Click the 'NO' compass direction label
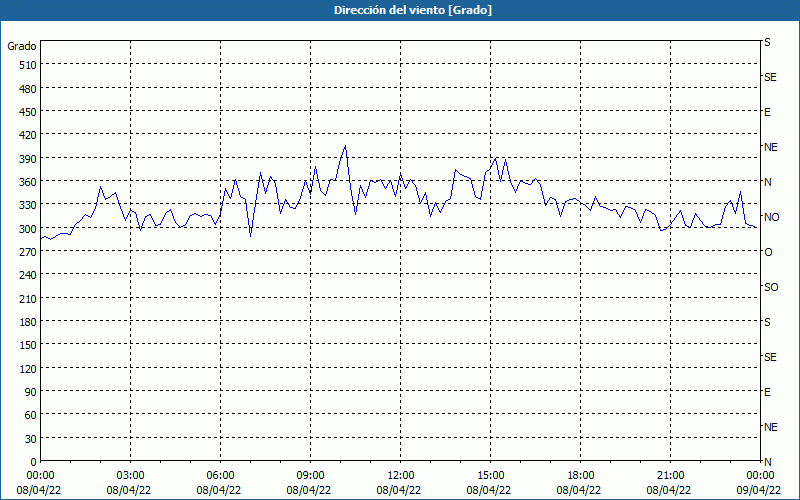Screen dimensions: 800x500 click(x=771, y=217)
